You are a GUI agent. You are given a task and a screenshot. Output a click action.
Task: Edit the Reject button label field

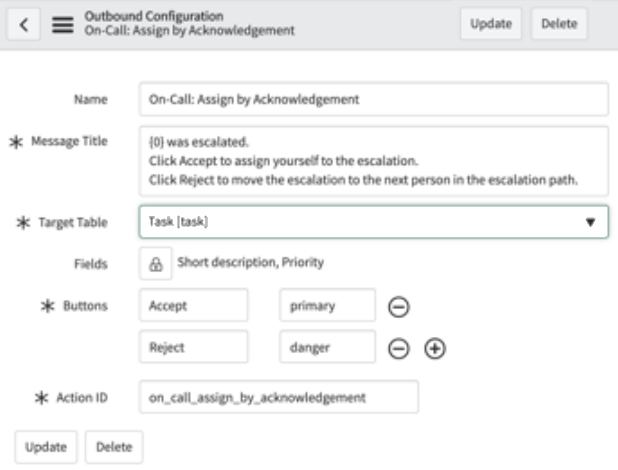pyautogui.click(x=193, y=347)
